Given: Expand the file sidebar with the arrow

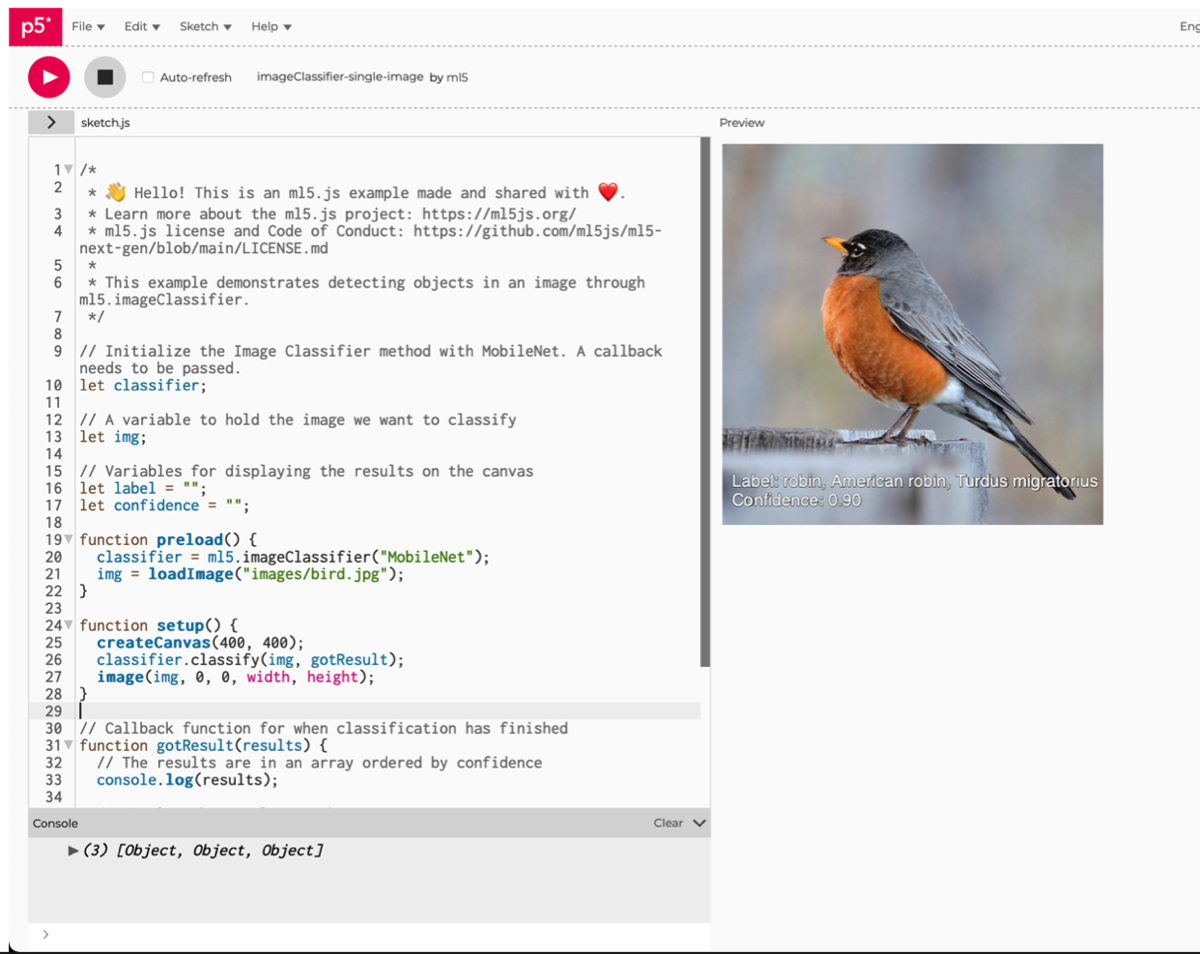Looking at the screenshot, I should (x=51, y=122).
